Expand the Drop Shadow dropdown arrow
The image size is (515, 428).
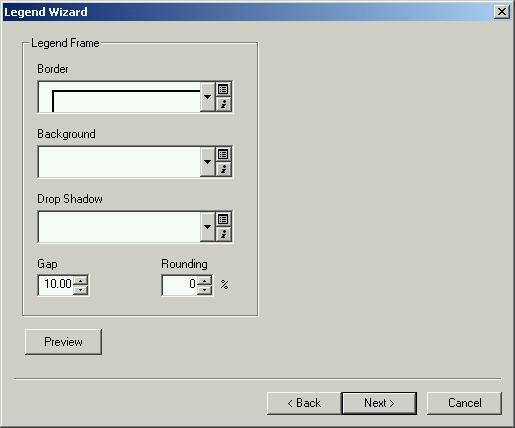pyautogui.click(x=207, y=227)
